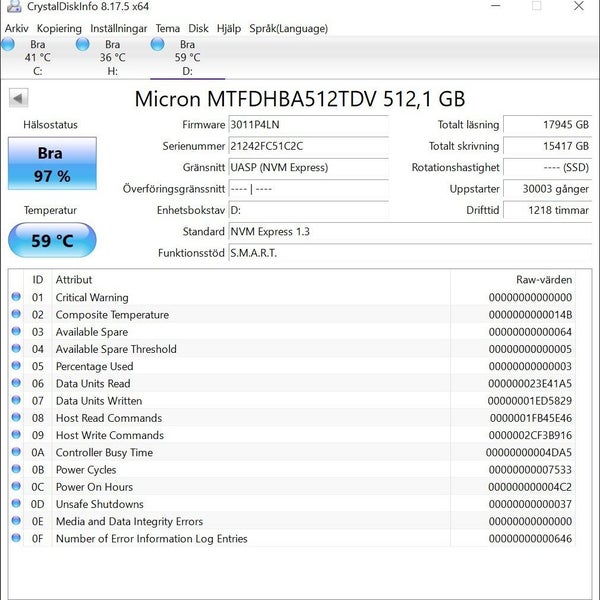
Task: Click raw value 0000000000646
Action: (x=530, y=538)
